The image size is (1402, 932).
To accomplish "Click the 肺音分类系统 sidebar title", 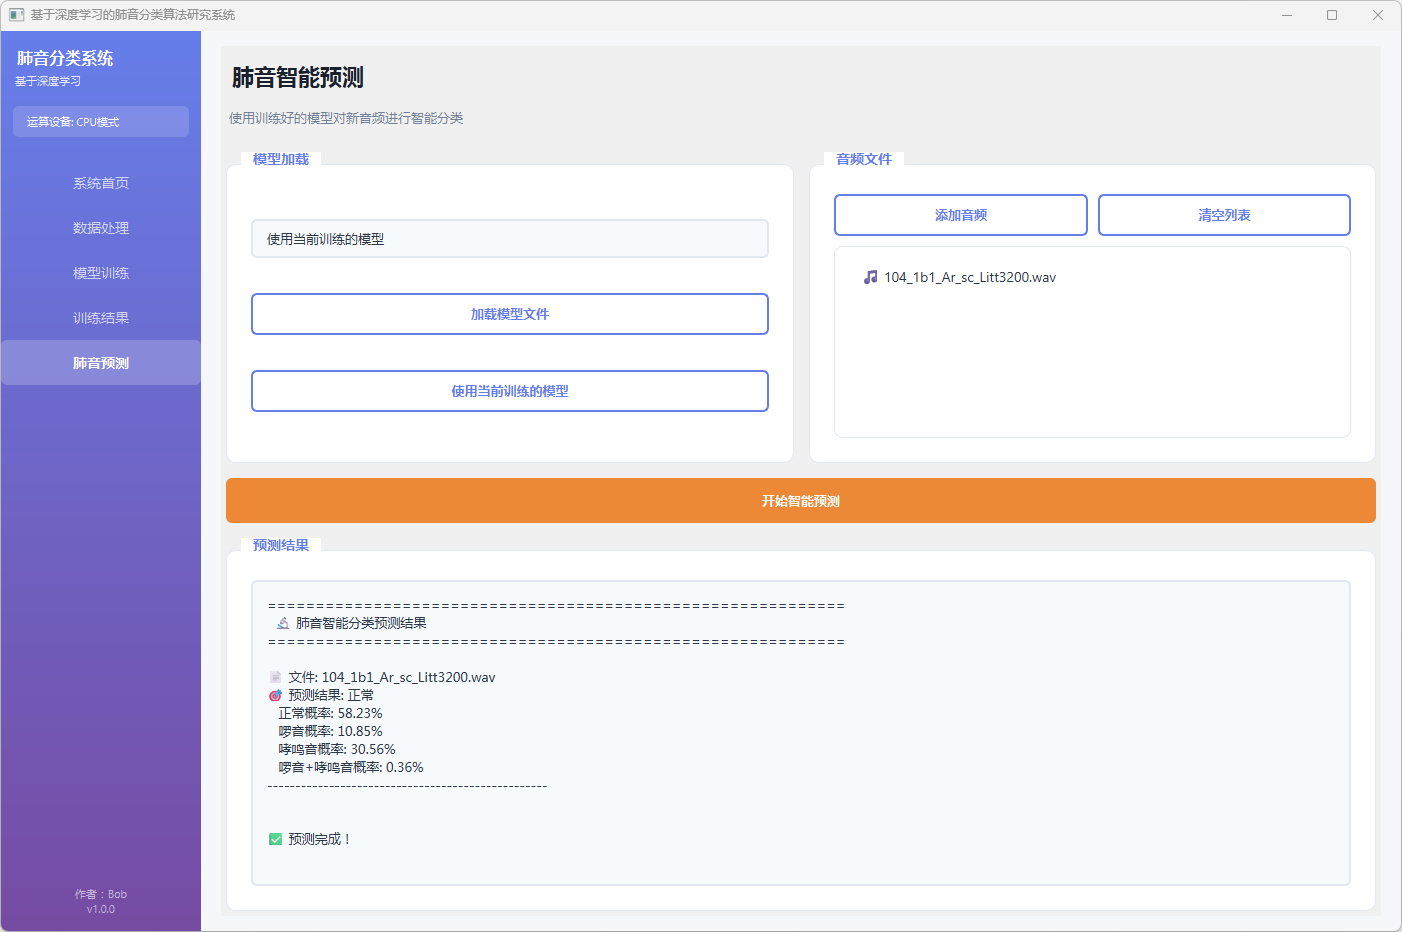I will (65, 58).
